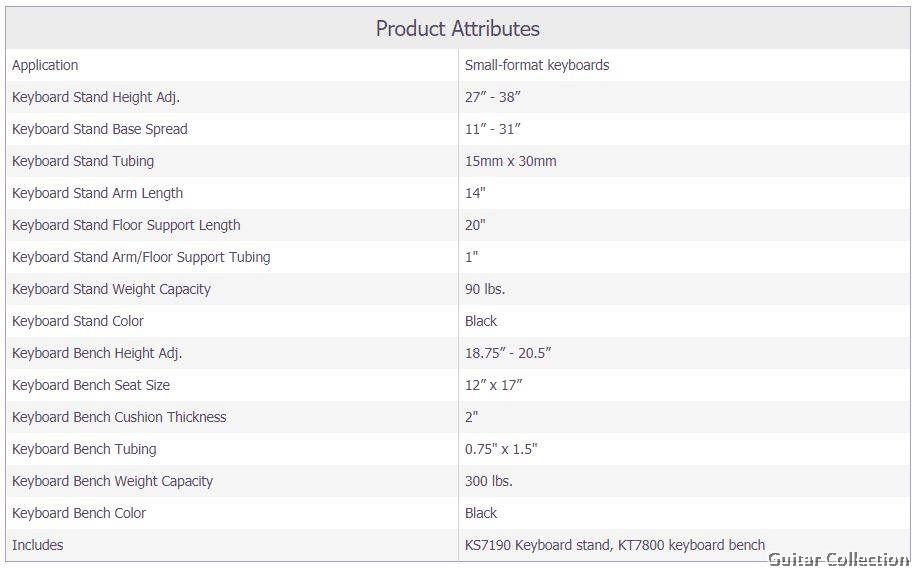The width and height of the screenshot is (918, 568).
Task: Select the 300 lbs. bench capacity value
Action: [489, 481]
